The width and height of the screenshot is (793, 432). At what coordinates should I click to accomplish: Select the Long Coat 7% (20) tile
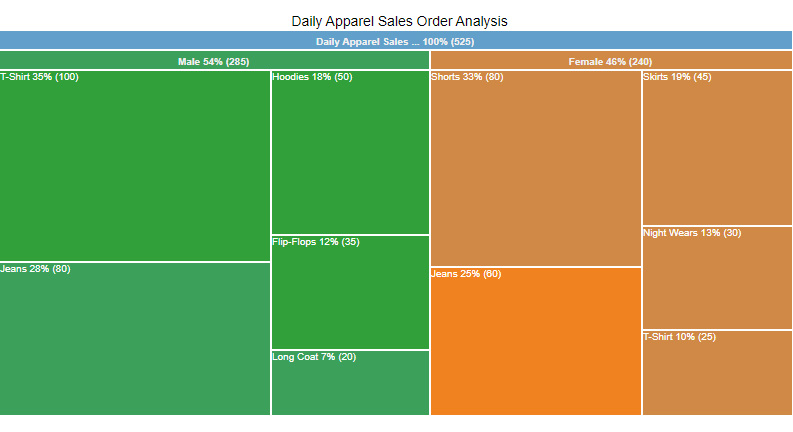[x=350, y=383]
